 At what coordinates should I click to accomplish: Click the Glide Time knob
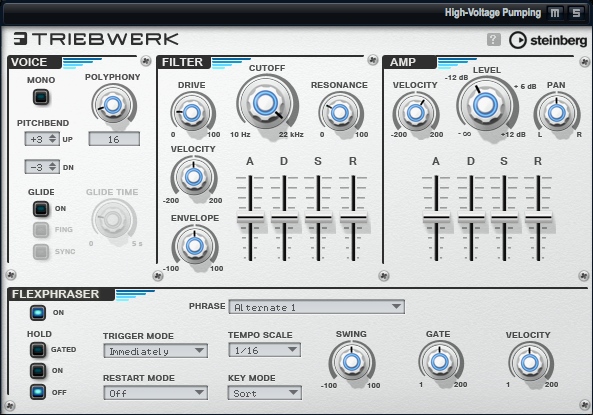[x=112, y=219]
